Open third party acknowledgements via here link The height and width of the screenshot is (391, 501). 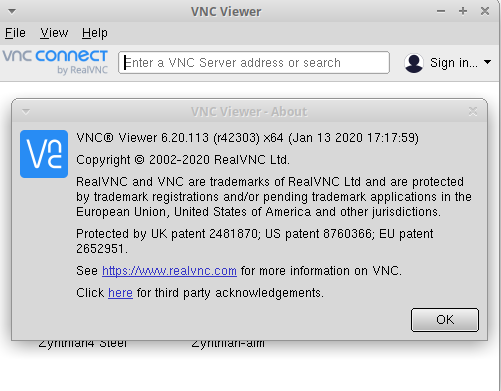[x=120, y=293]
